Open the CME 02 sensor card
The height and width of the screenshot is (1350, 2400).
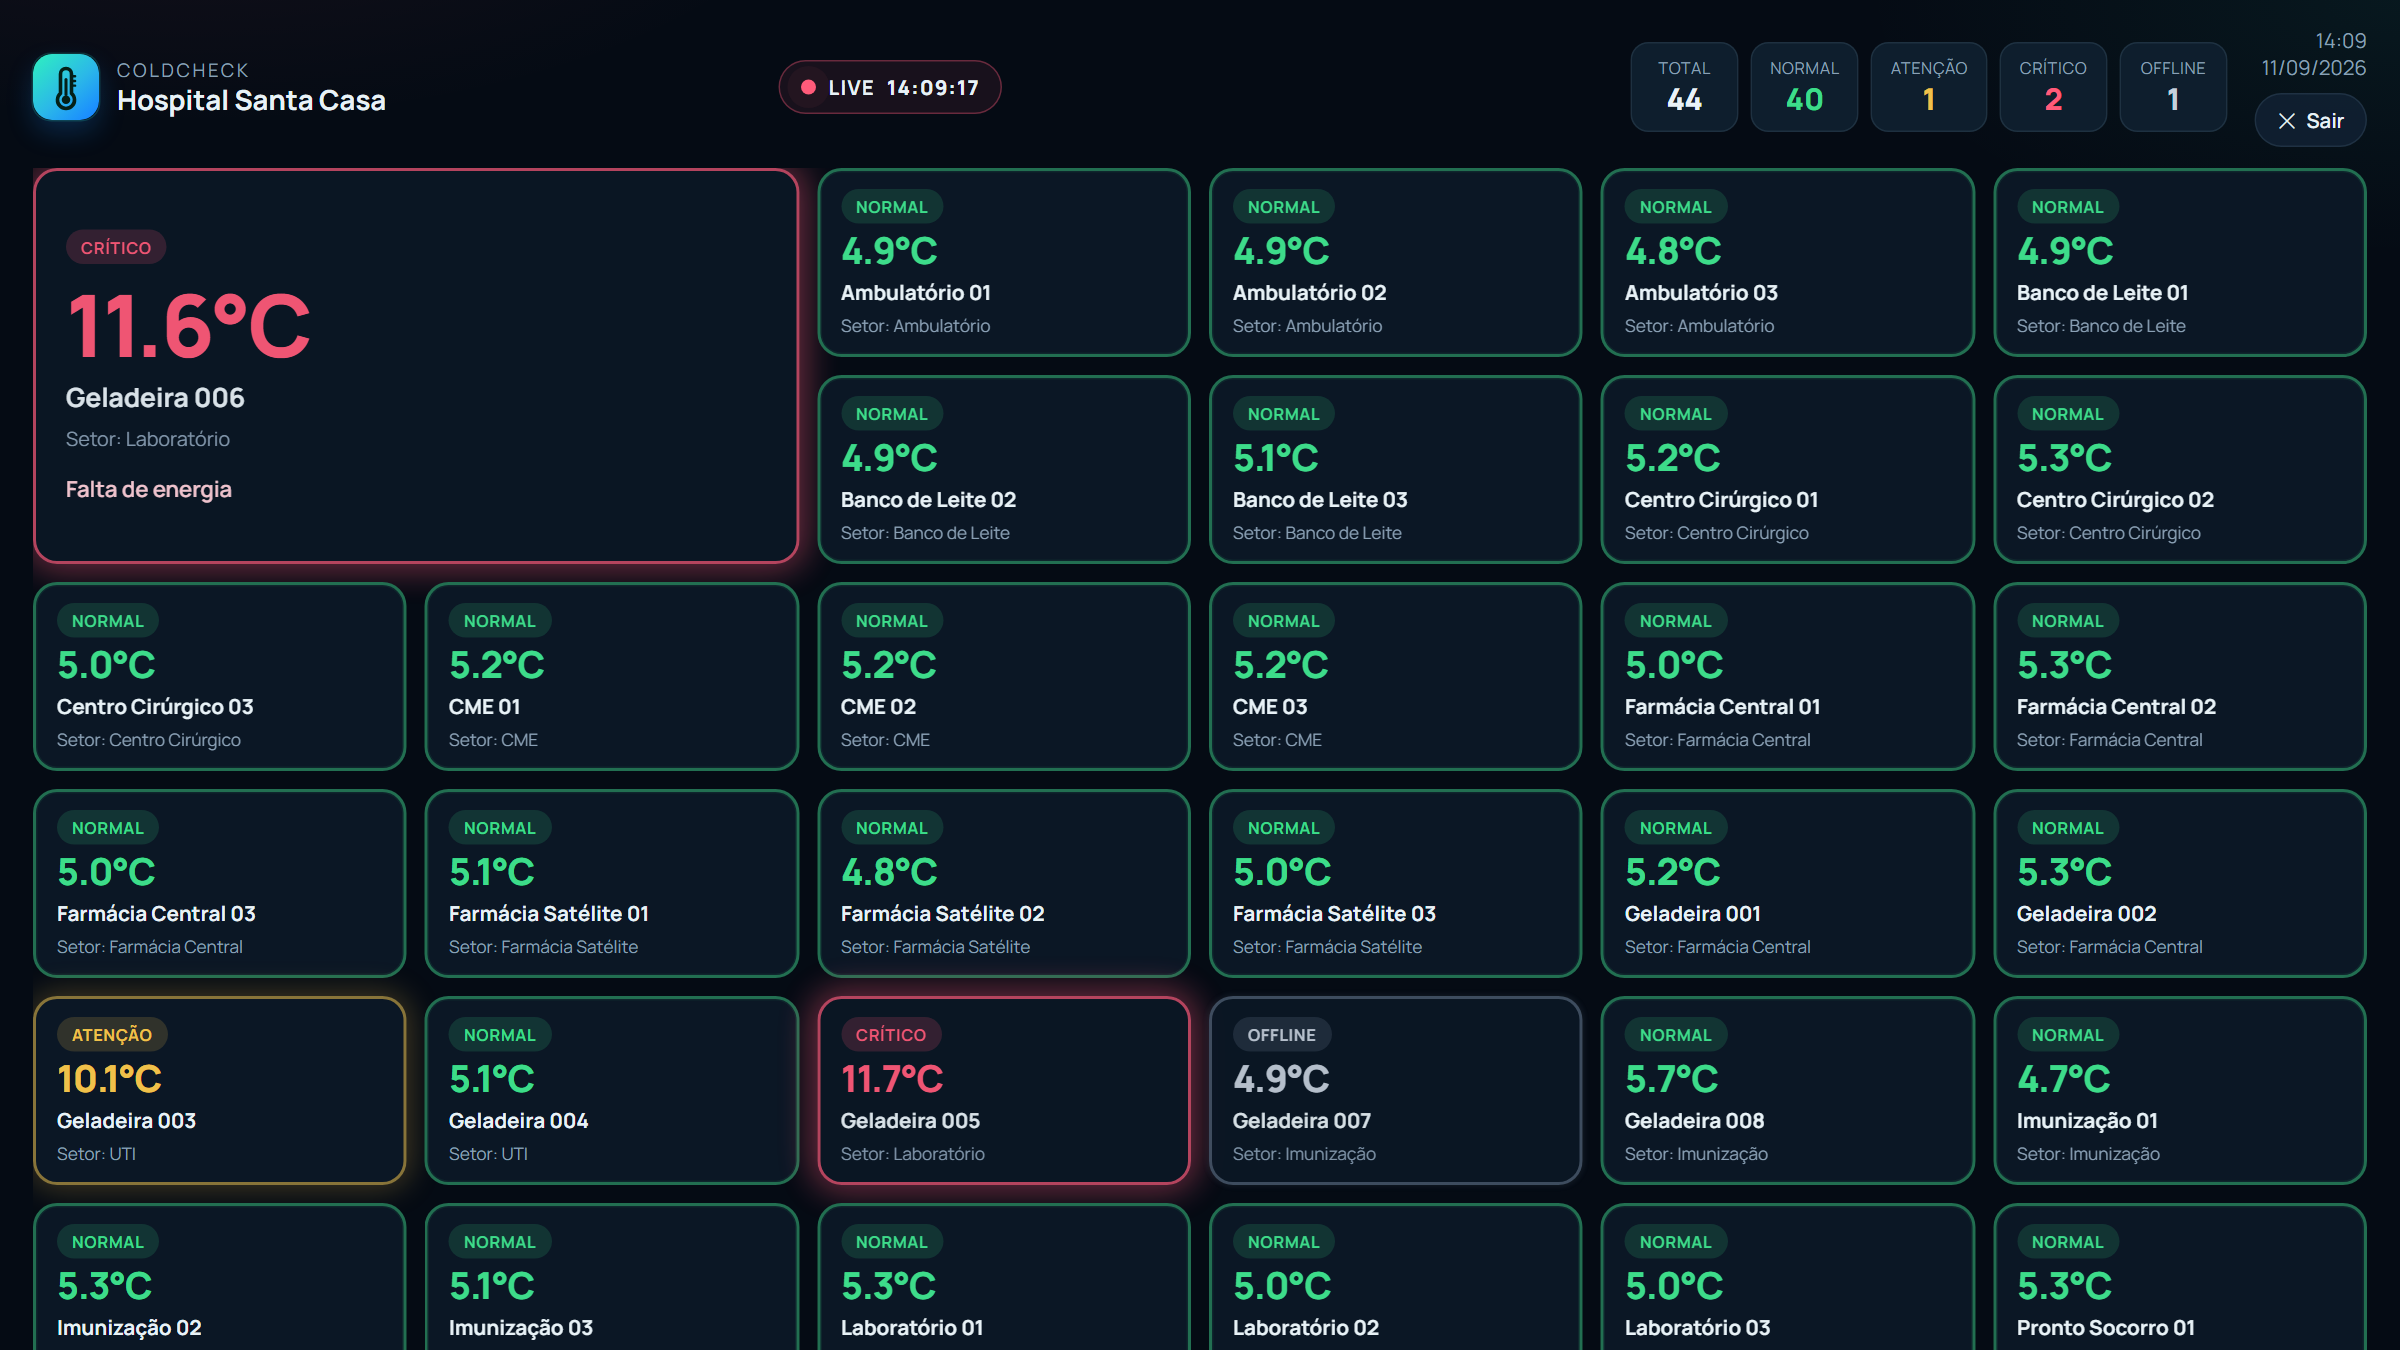[x=1004, y=677]
